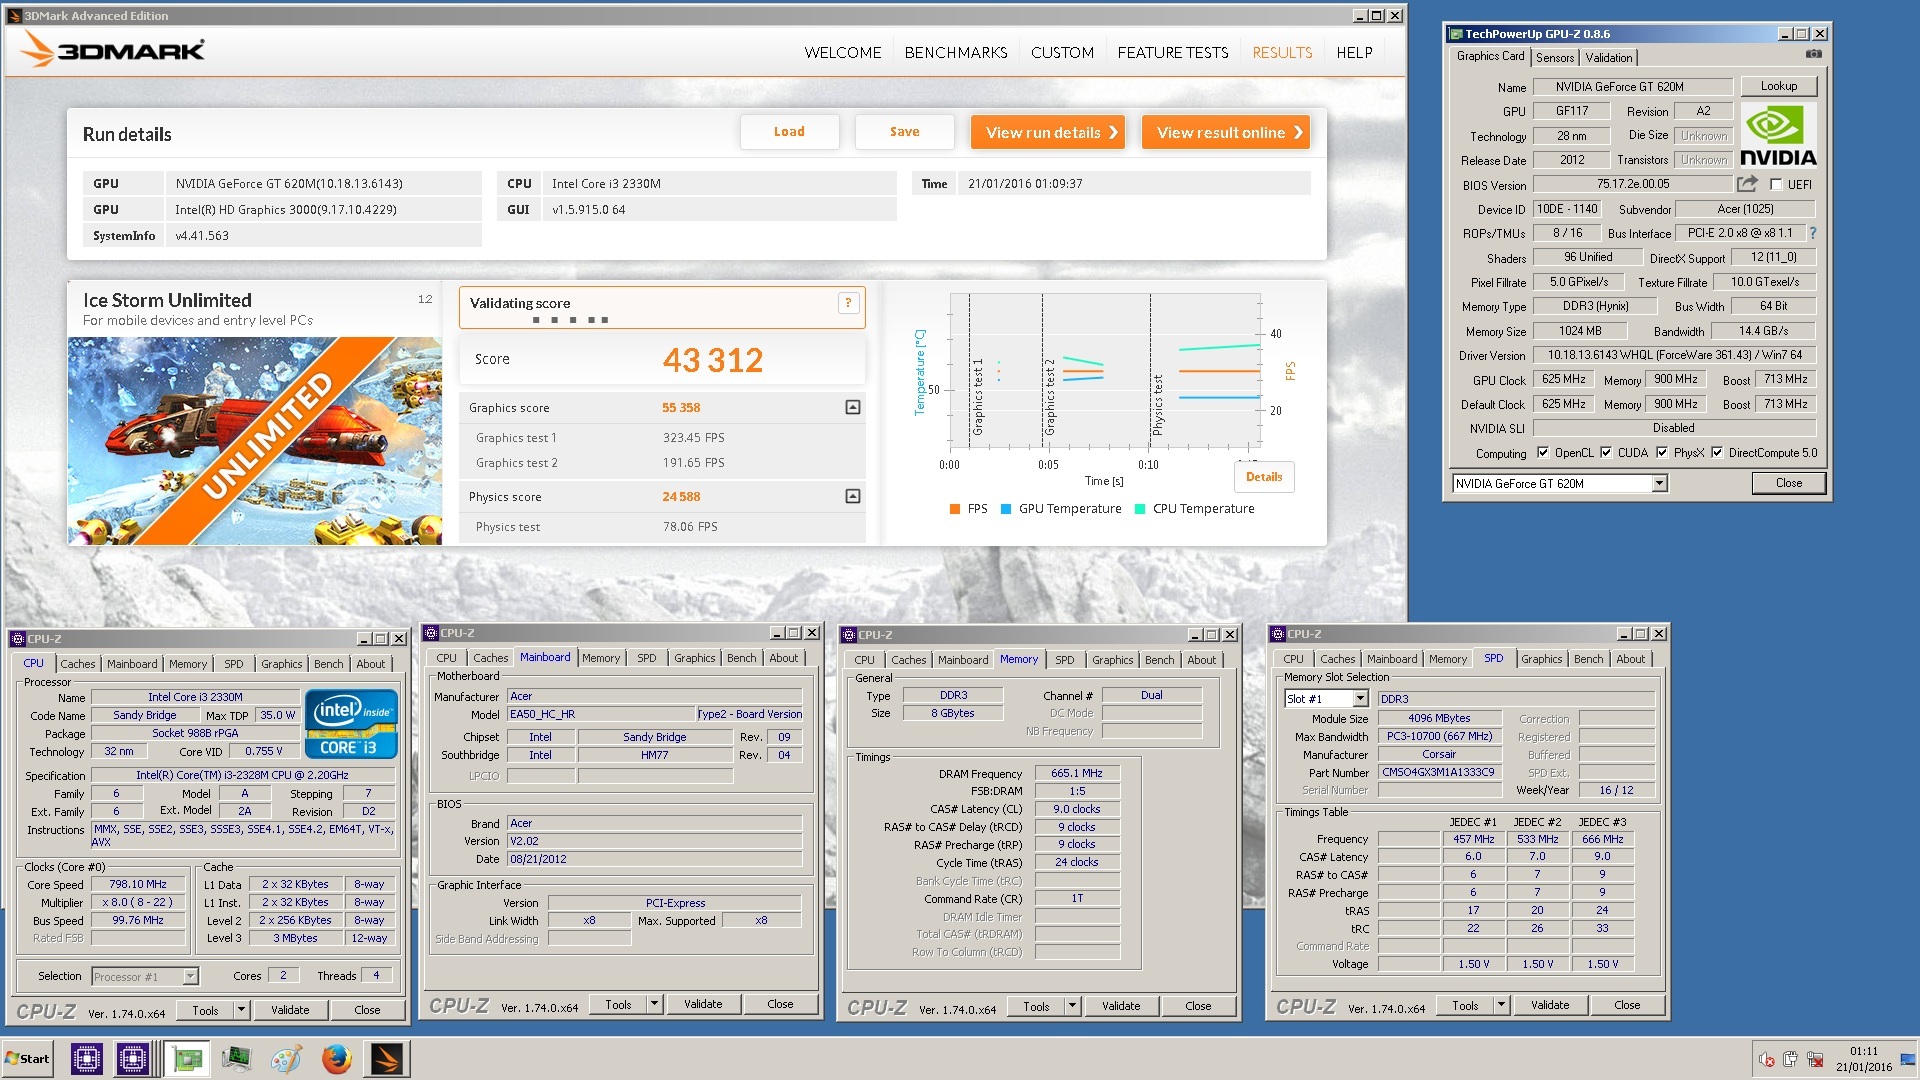This screenshot has width=1920, height=1080.
Task: Click the Start button
Action: [x=27, y=1058]
